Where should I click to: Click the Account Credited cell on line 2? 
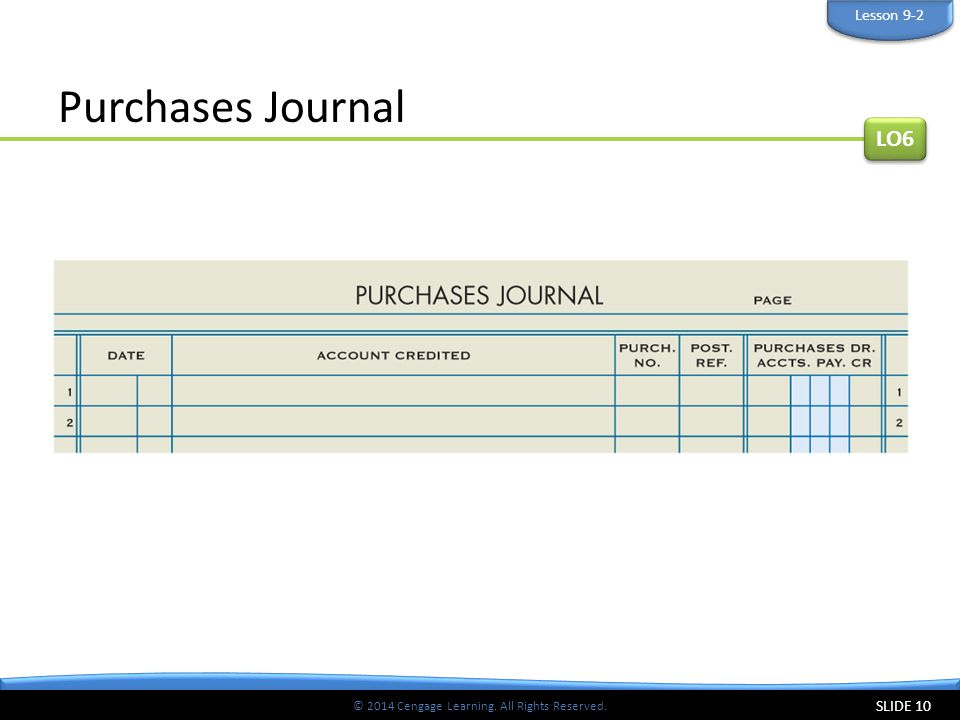[x=393, y=421]
